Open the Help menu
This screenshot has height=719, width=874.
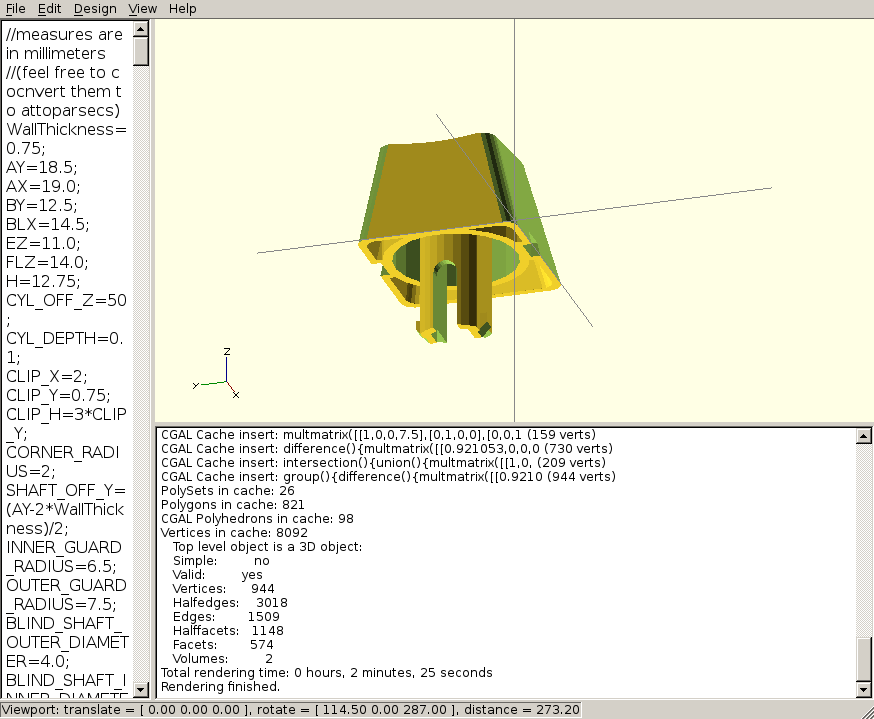pyautogui.click(x=183, y=9)
